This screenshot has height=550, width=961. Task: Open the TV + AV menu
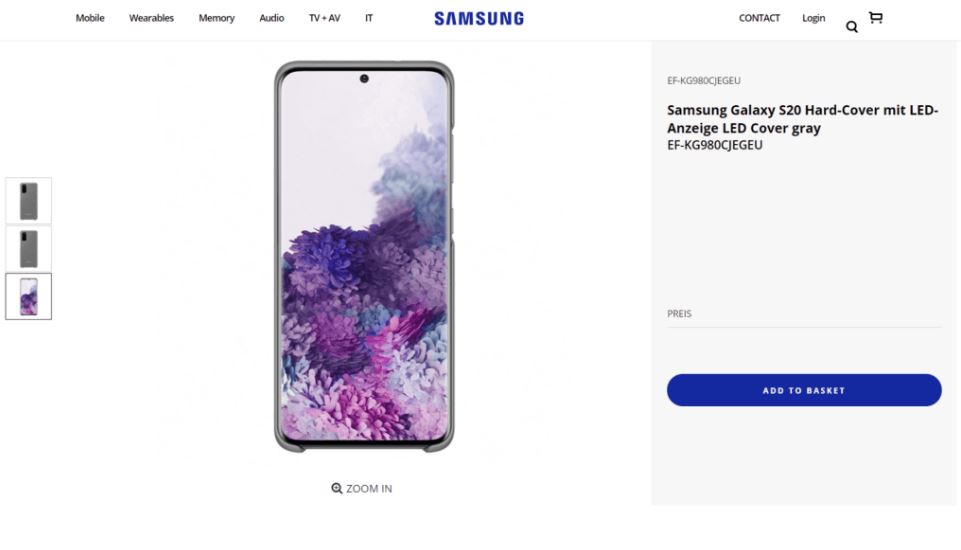[x=324, y=18]
